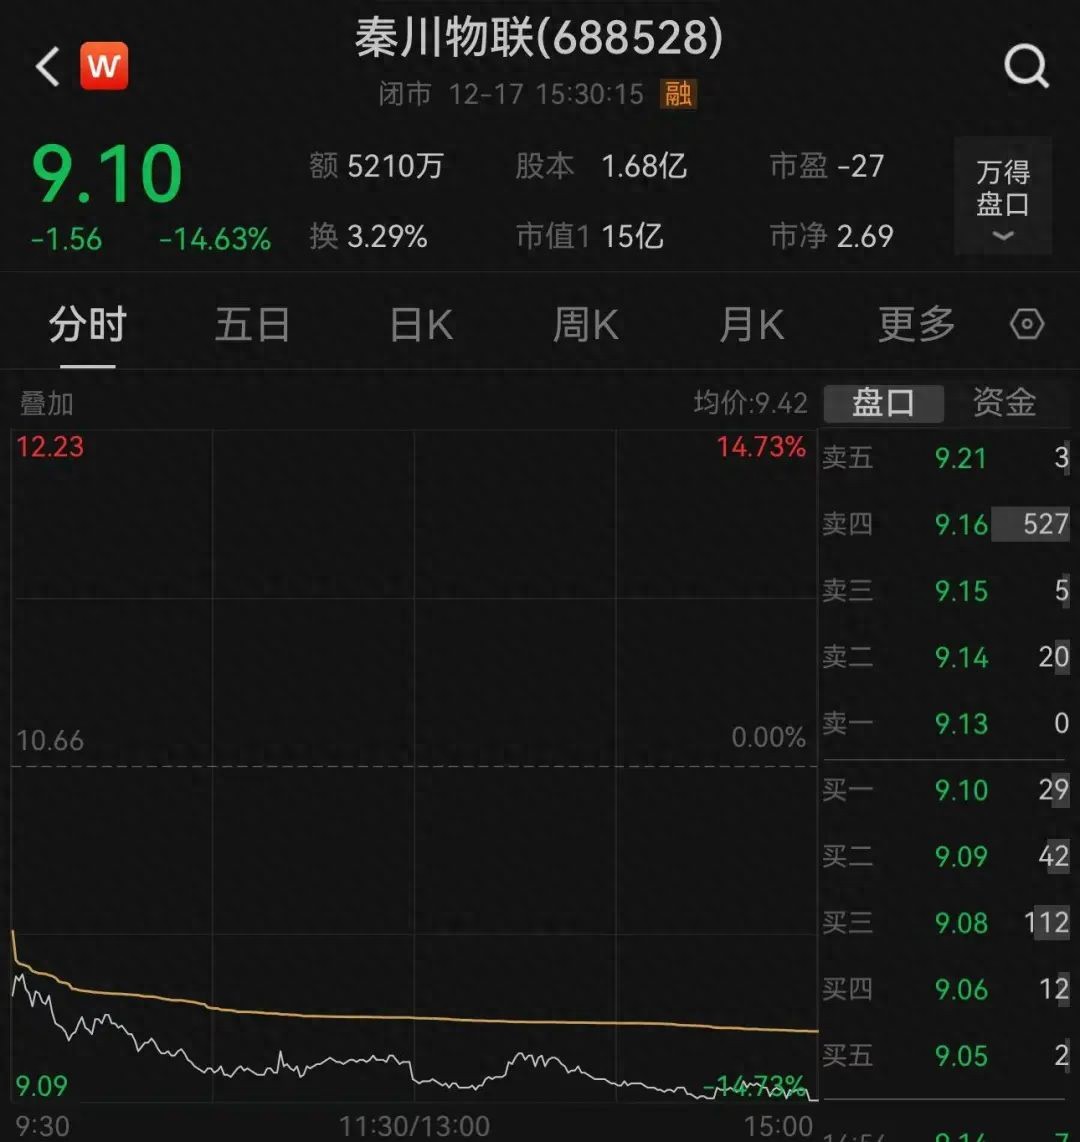Open the Wind app logo icon

(x=104, y=66)
